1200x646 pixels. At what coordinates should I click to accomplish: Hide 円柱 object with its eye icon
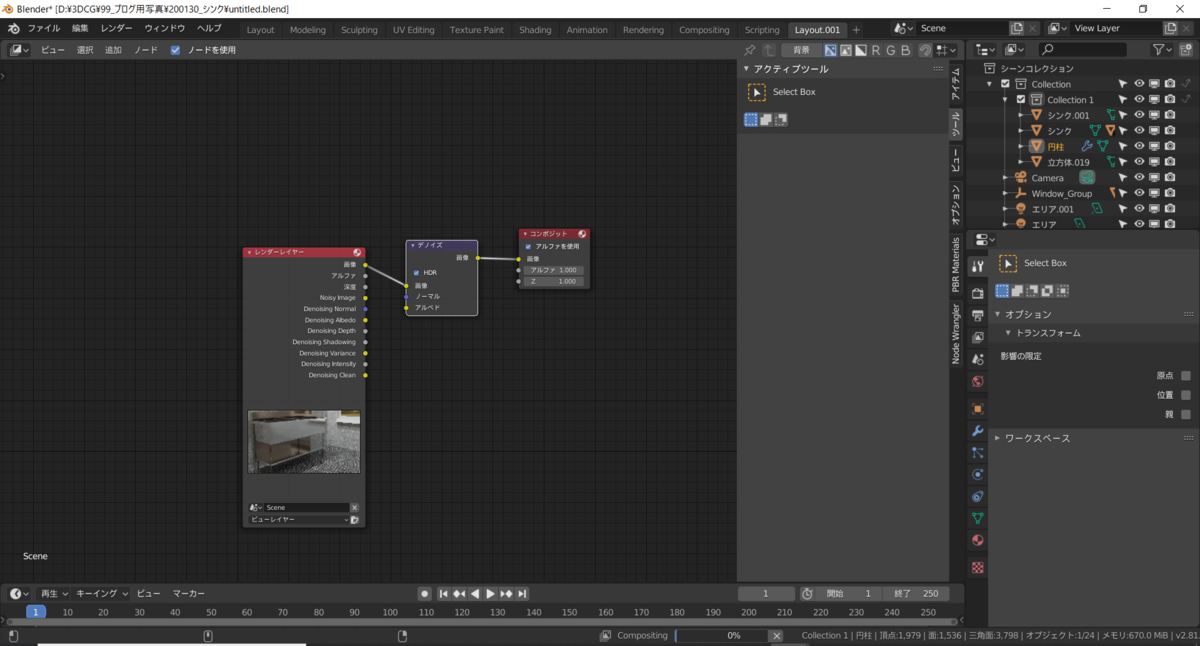(1138, 147)
